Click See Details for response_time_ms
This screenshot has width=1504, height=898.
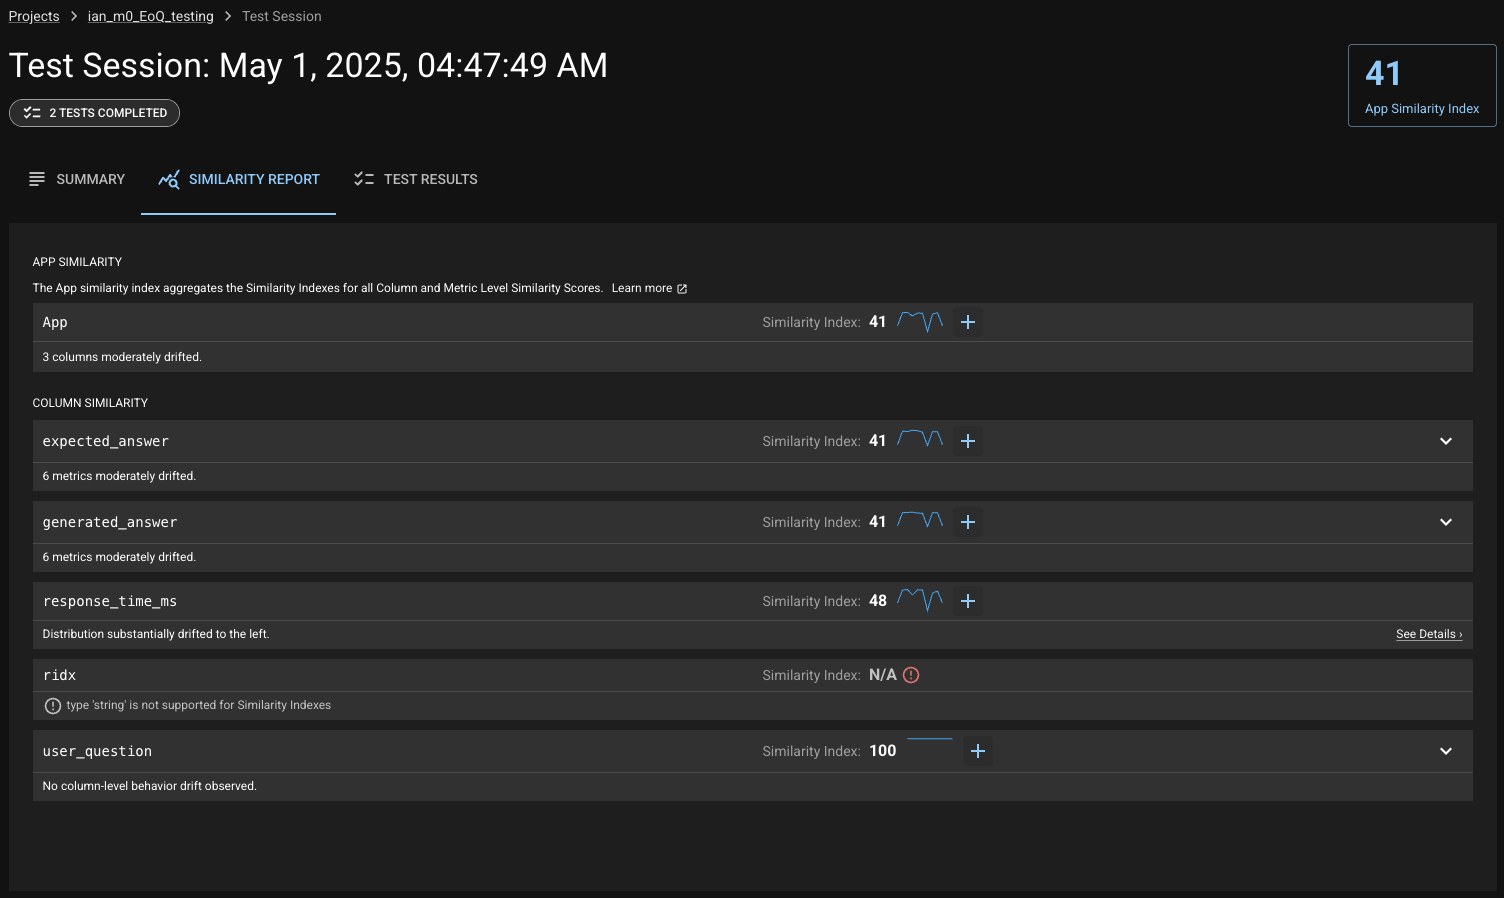pyautogui.click(x=1428, y=634)
